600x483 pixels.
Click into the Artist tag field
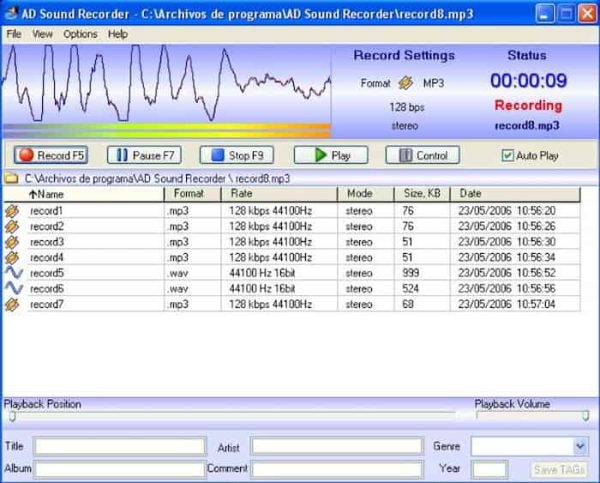pyautogui.click(x=337, y=446)
